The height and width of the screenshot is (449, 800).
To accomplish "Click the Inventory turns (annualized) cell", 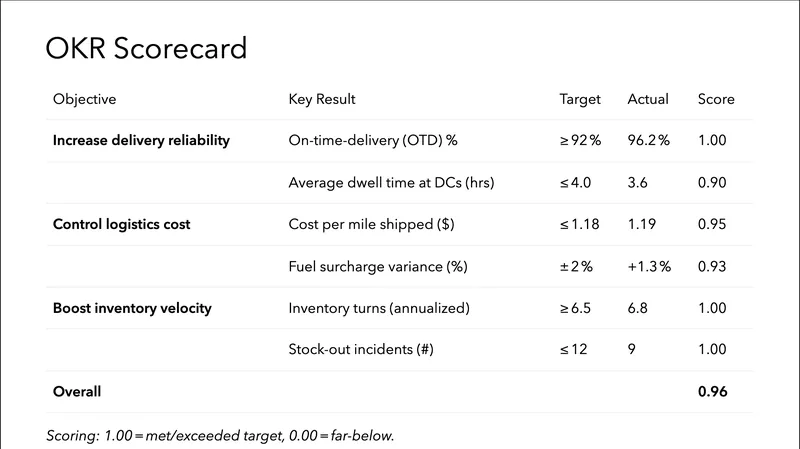I will pos(378,308).
